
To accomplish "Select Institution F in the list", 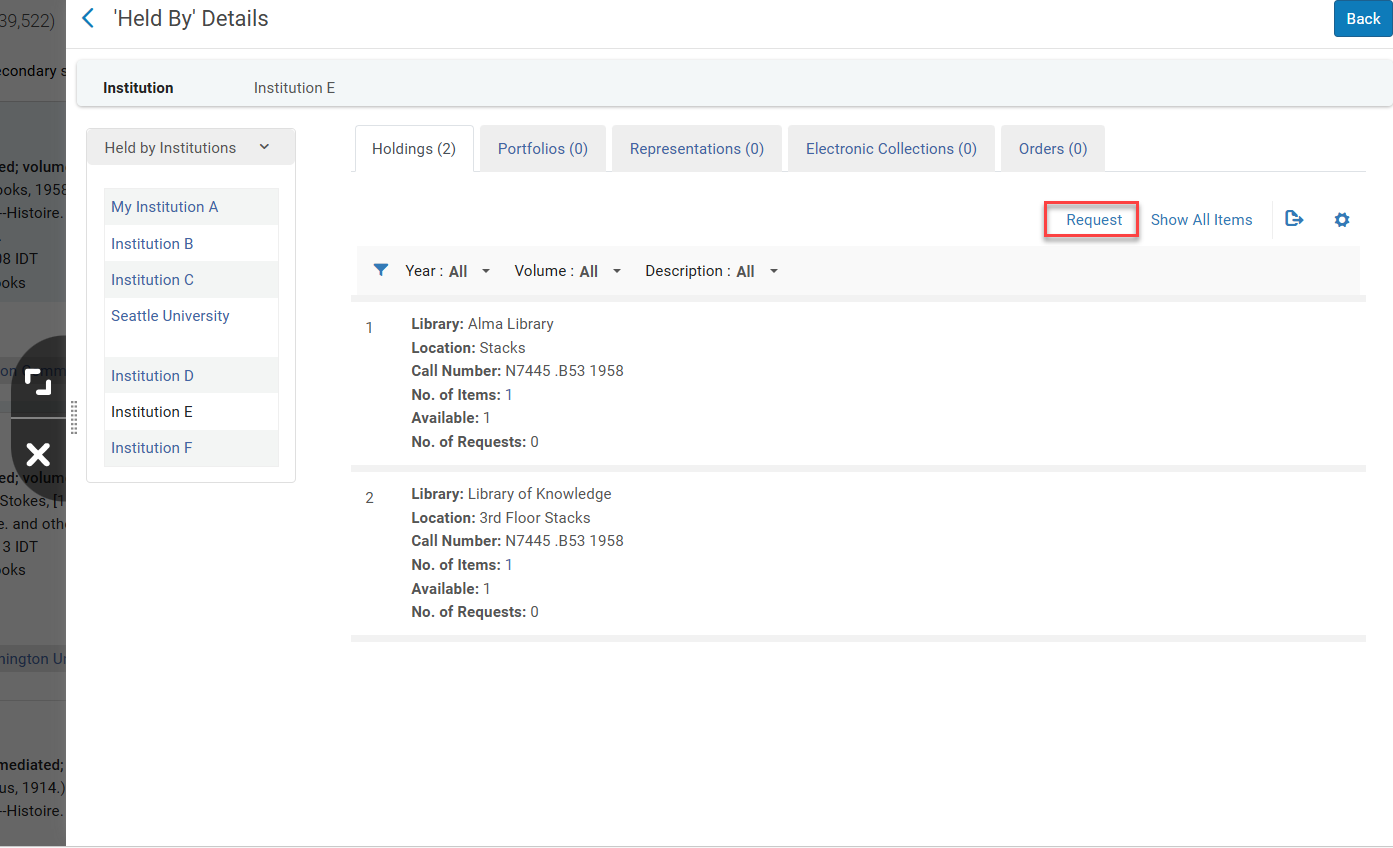I will (x=191, y=448).
